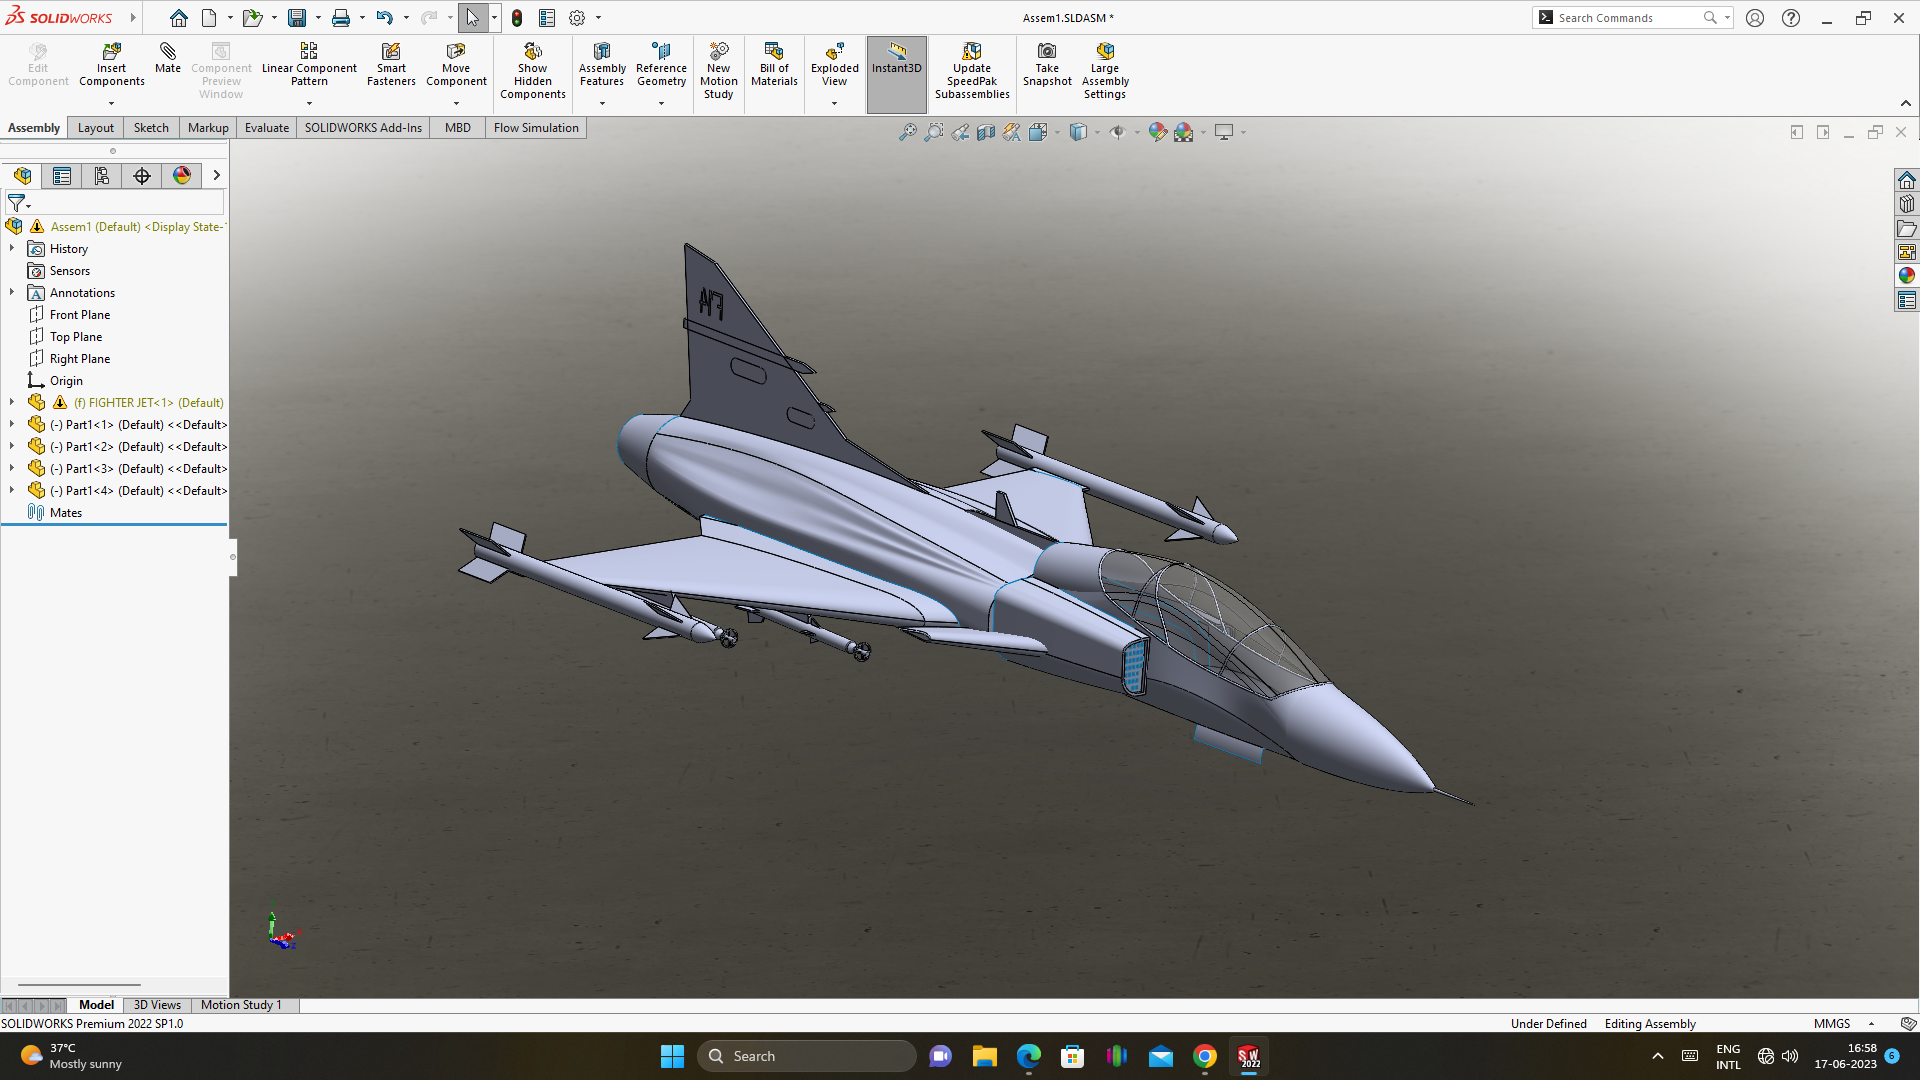Expand the Part1<3> component
Viewport: 1920px width, 1080px height.
click(12, 468)
